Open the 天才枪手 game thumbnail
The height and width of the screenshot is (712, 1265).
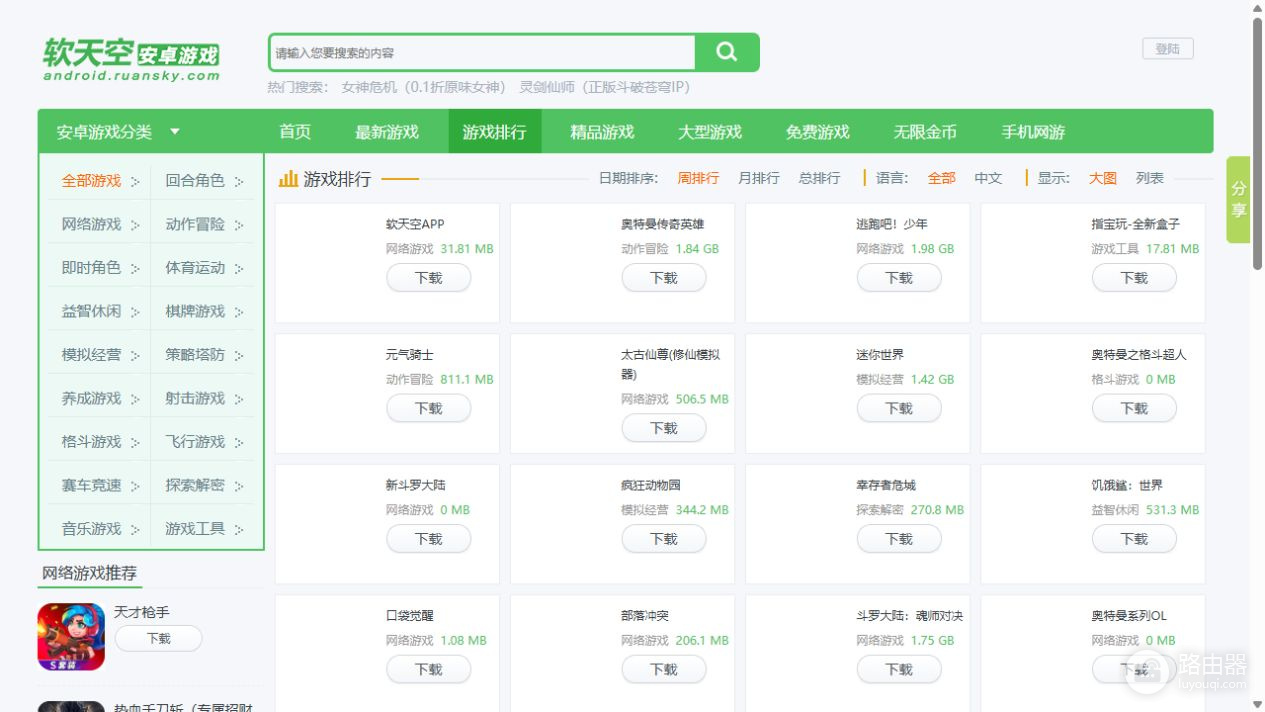(71, 636)
